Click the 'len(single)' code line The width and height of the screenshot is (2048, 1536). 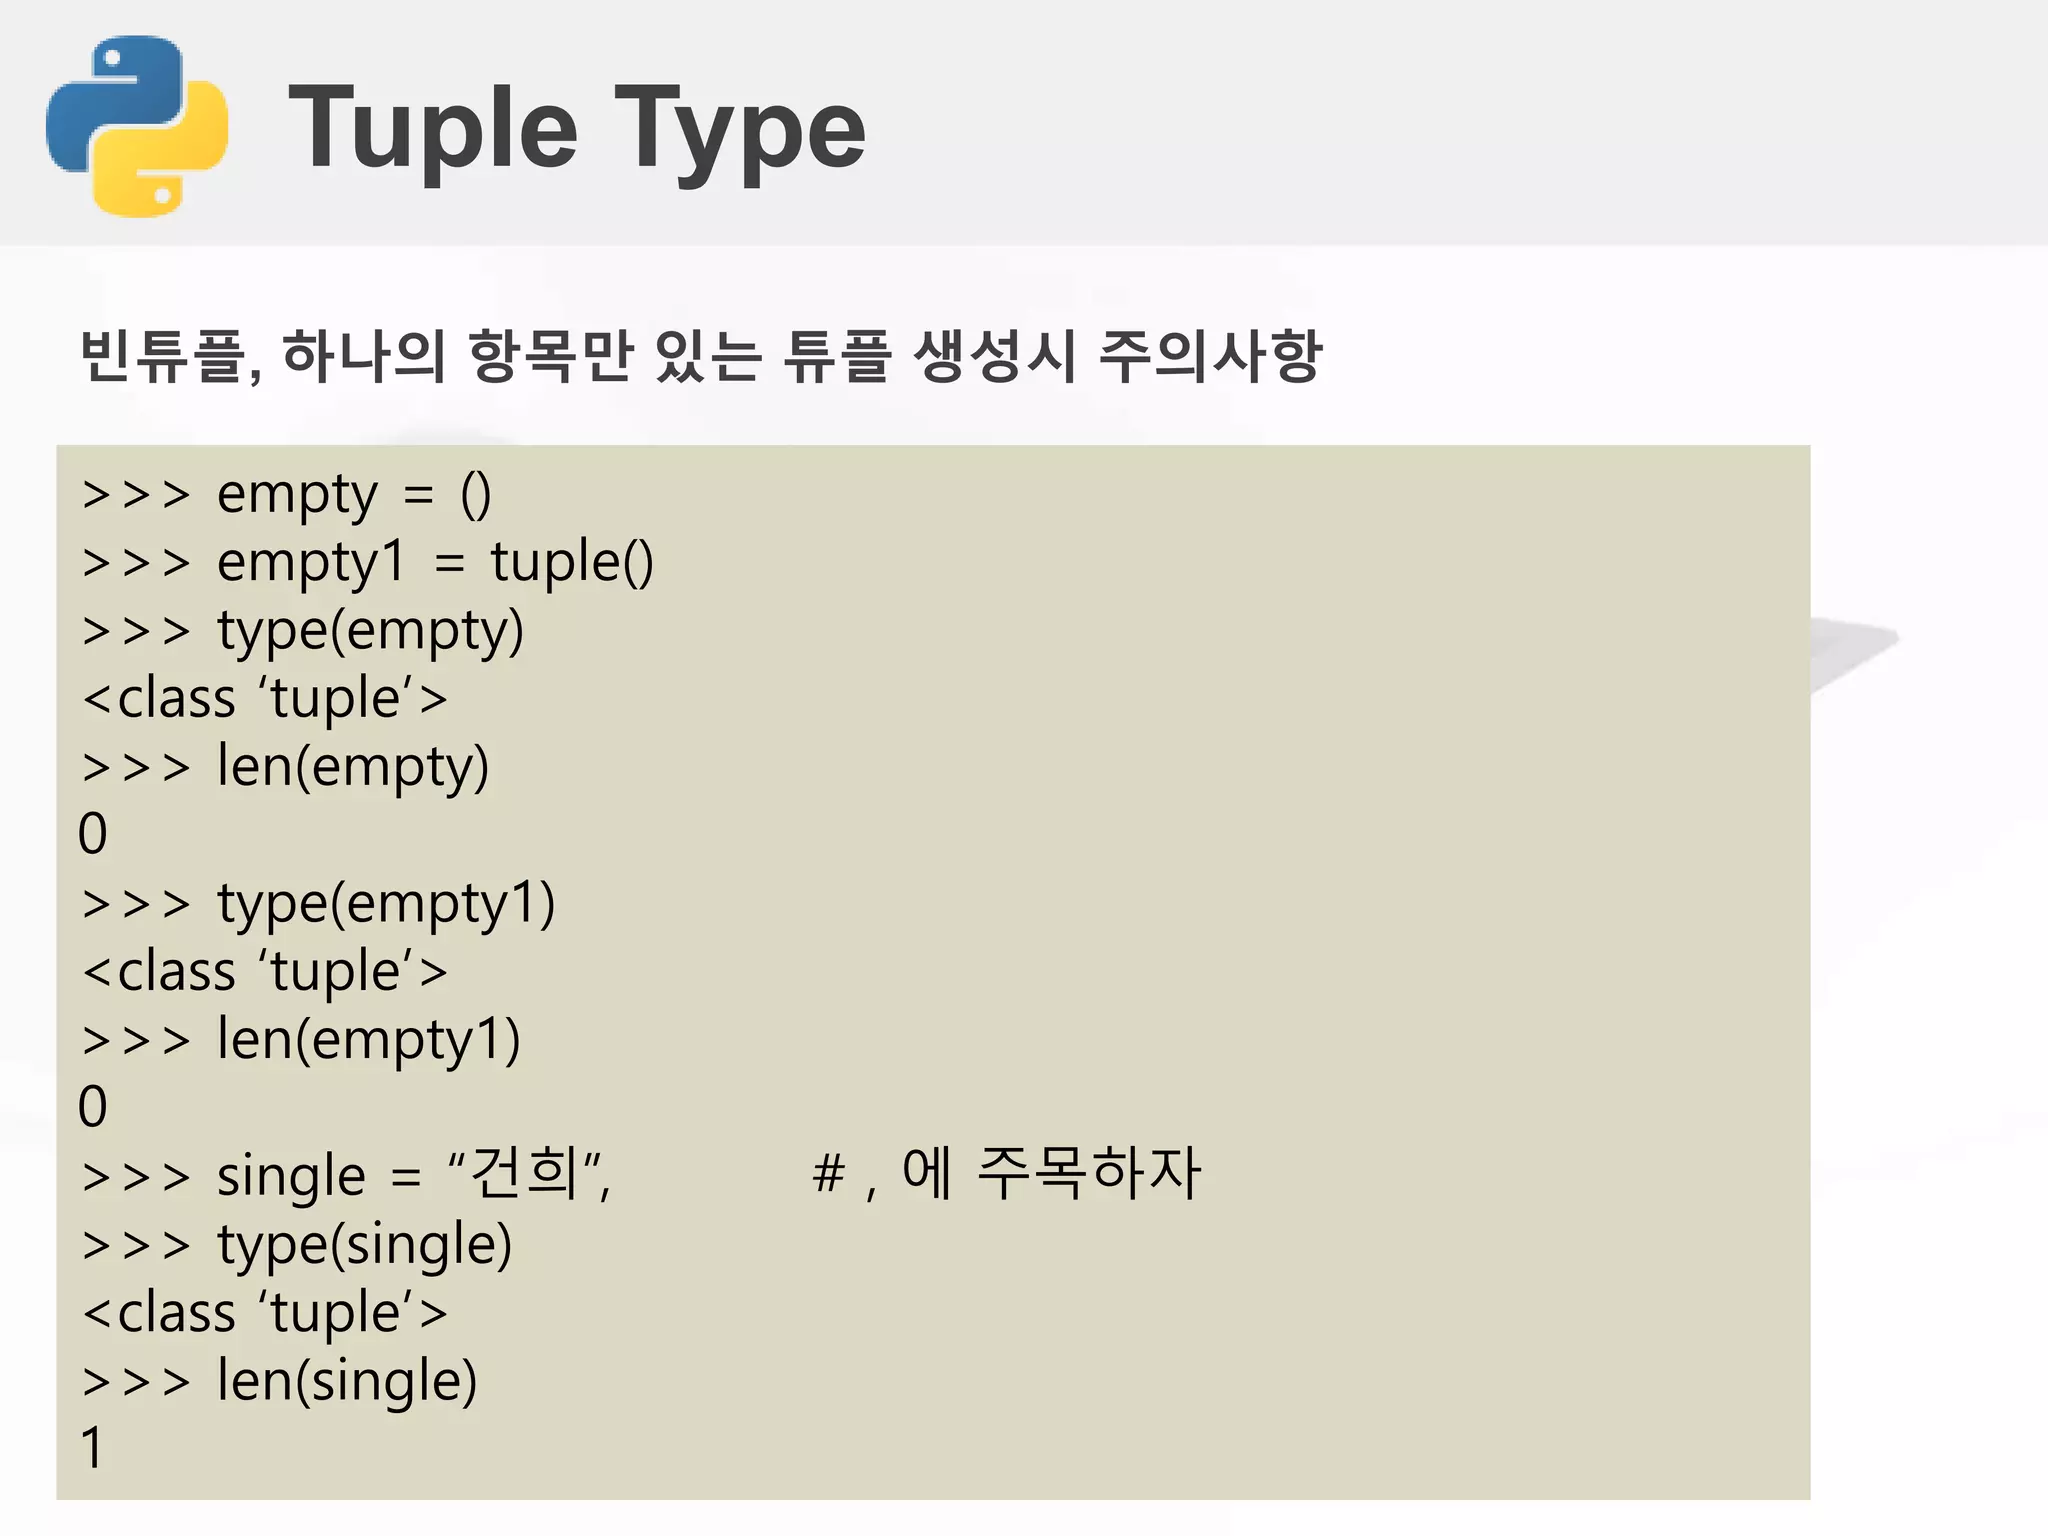(280, 1381)
